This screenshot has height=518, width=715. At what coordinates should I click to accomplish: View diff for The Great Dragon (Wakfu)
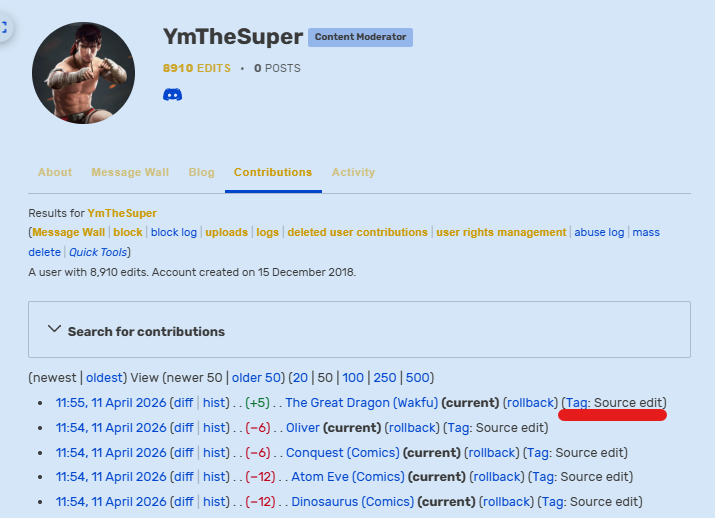click(x=183, y=403)
